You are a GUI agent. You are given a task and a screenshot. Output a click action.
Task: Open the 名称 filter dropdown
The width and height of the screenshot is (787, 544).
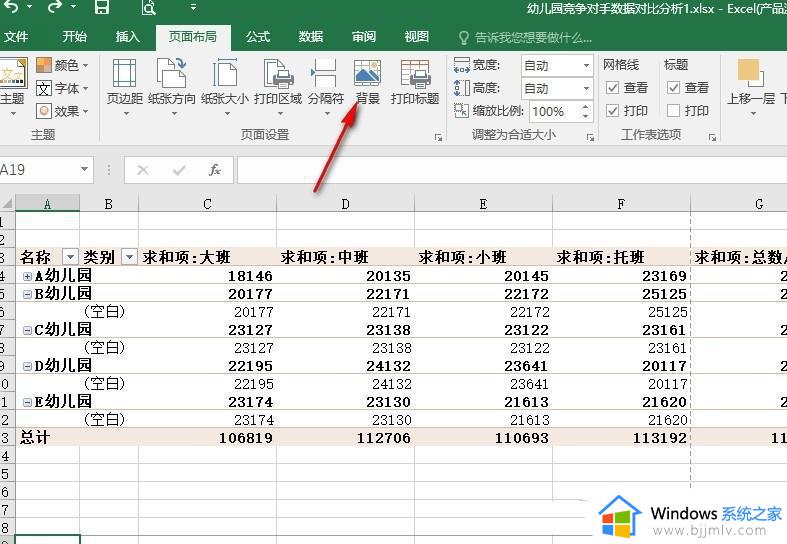(x=70, y=257)
